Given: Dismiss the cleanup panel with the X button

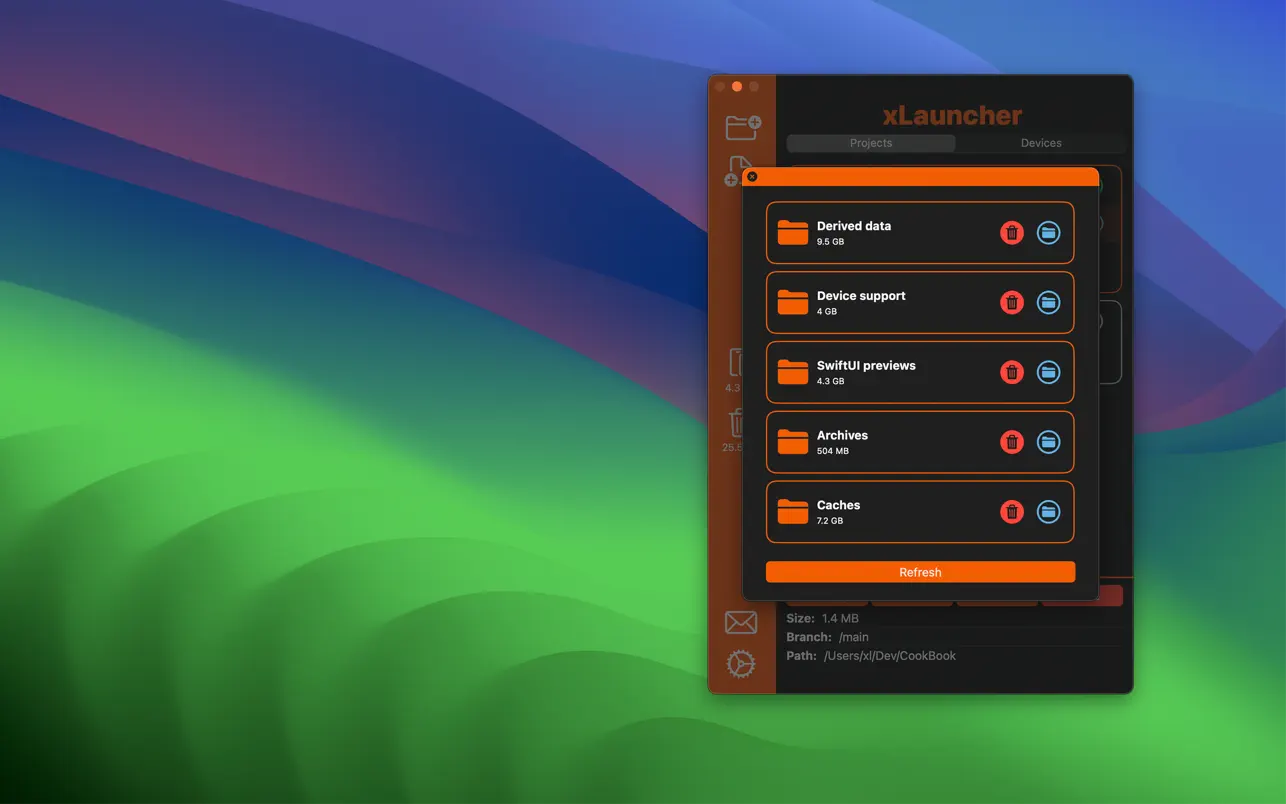Looking at the screenshot, I should pos(752,175).
